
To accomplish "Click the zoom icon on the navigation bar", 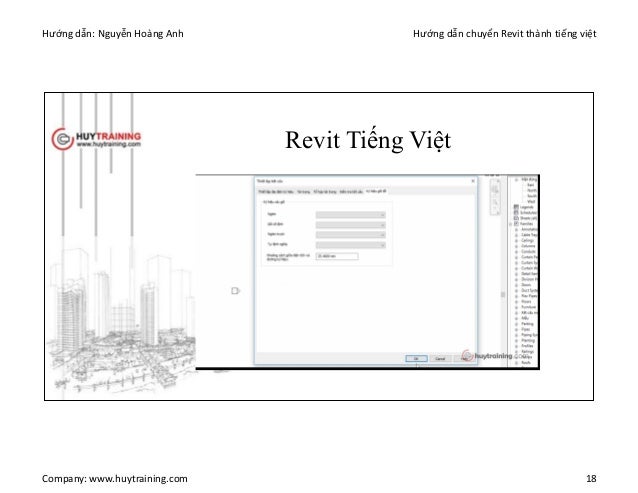I will tap(496, 202).
